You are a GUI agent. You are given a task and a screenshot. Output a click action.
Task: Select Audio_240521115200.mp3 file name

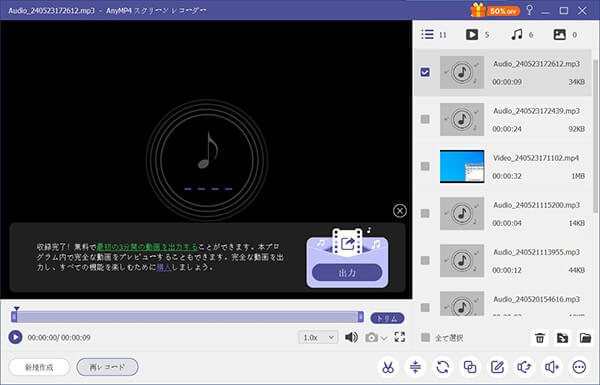click(x=536, y=205)
